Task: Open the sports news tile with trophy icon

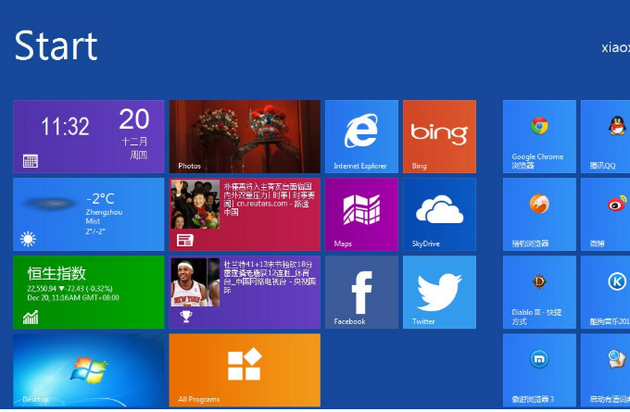Action: 244,292
